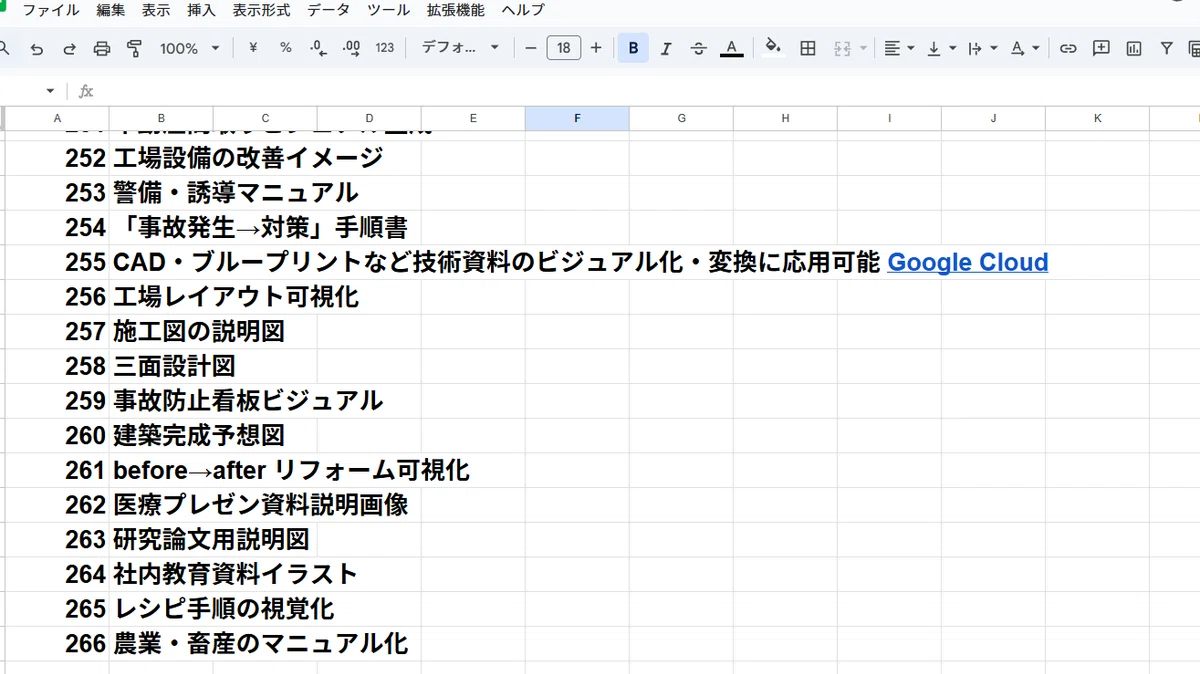Undo the last action
The image size is (1200, 674).
(37, 48)
